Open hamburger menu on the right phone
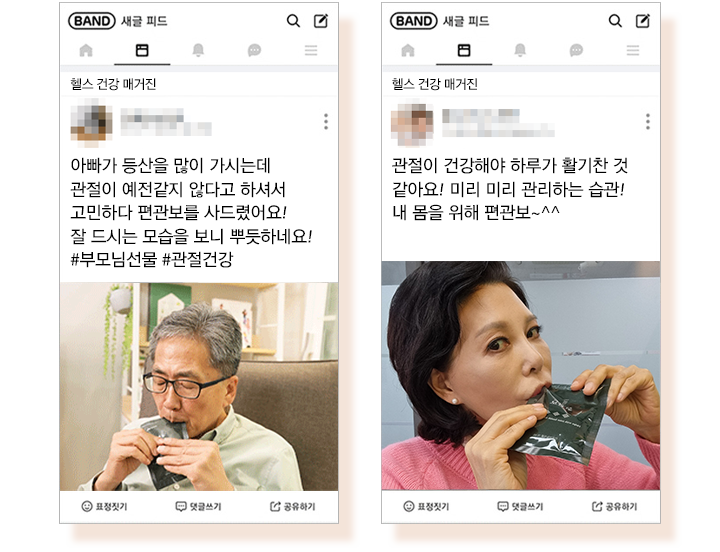 (633, 50)
